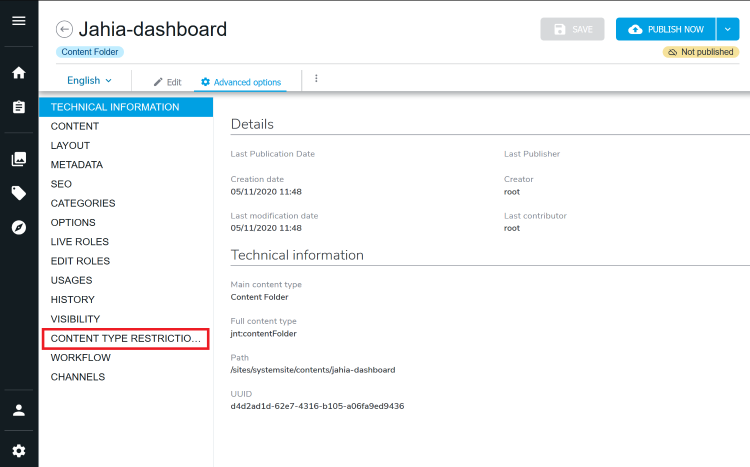Open the tag categories icon

pos(19,193)
